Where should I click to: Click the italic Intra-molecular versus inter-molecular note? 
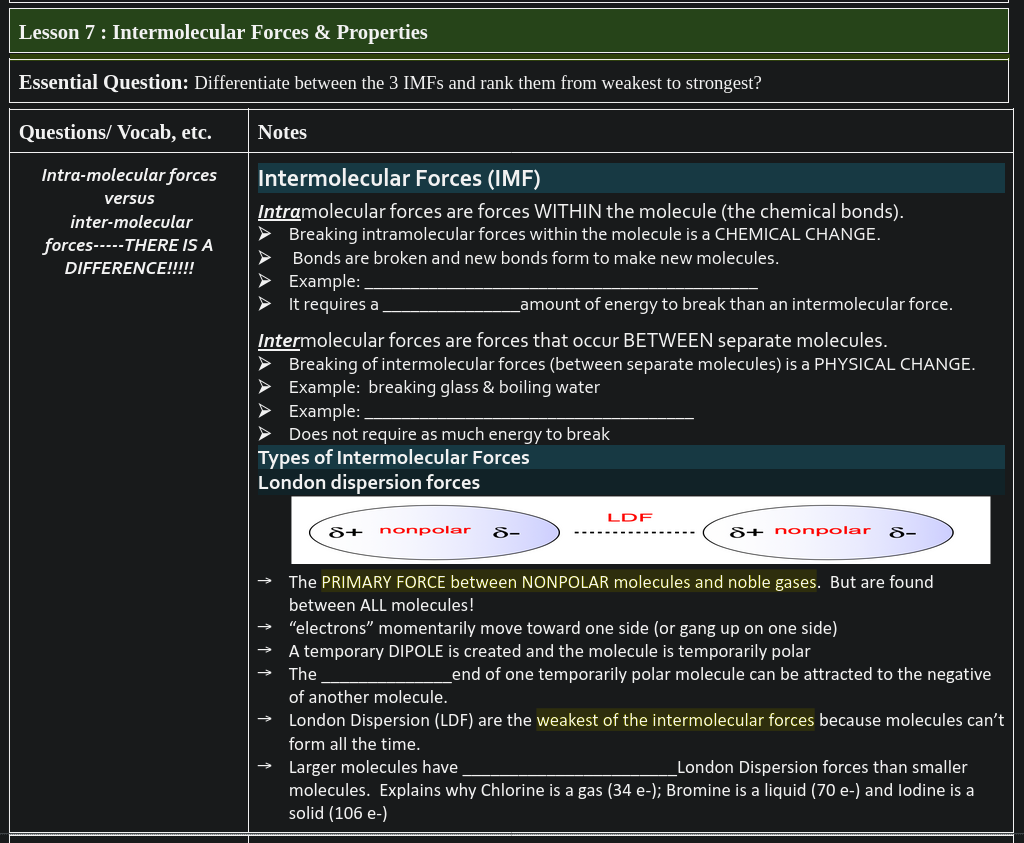129,222
